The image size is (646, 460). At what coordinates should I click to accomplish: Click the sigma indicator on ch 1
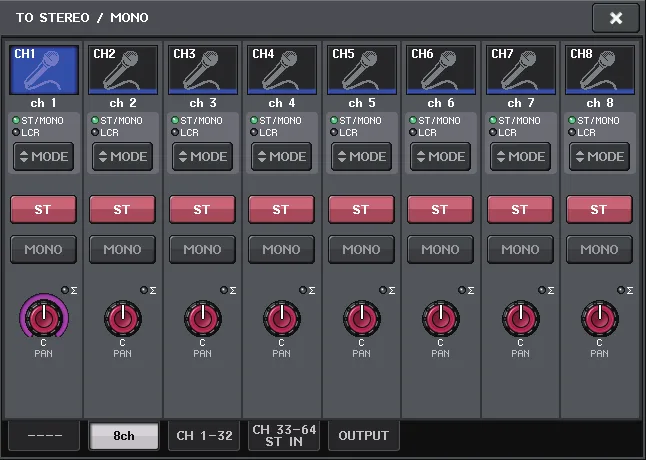point(69,290)
